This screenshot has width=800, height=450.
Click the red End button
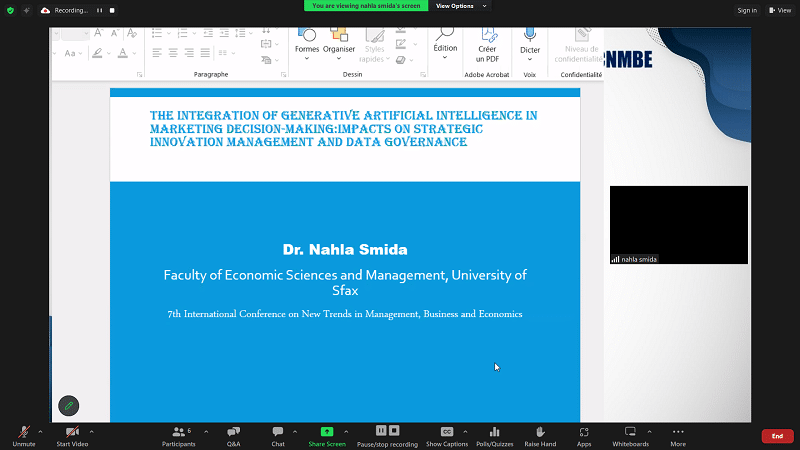coord(777,436)
